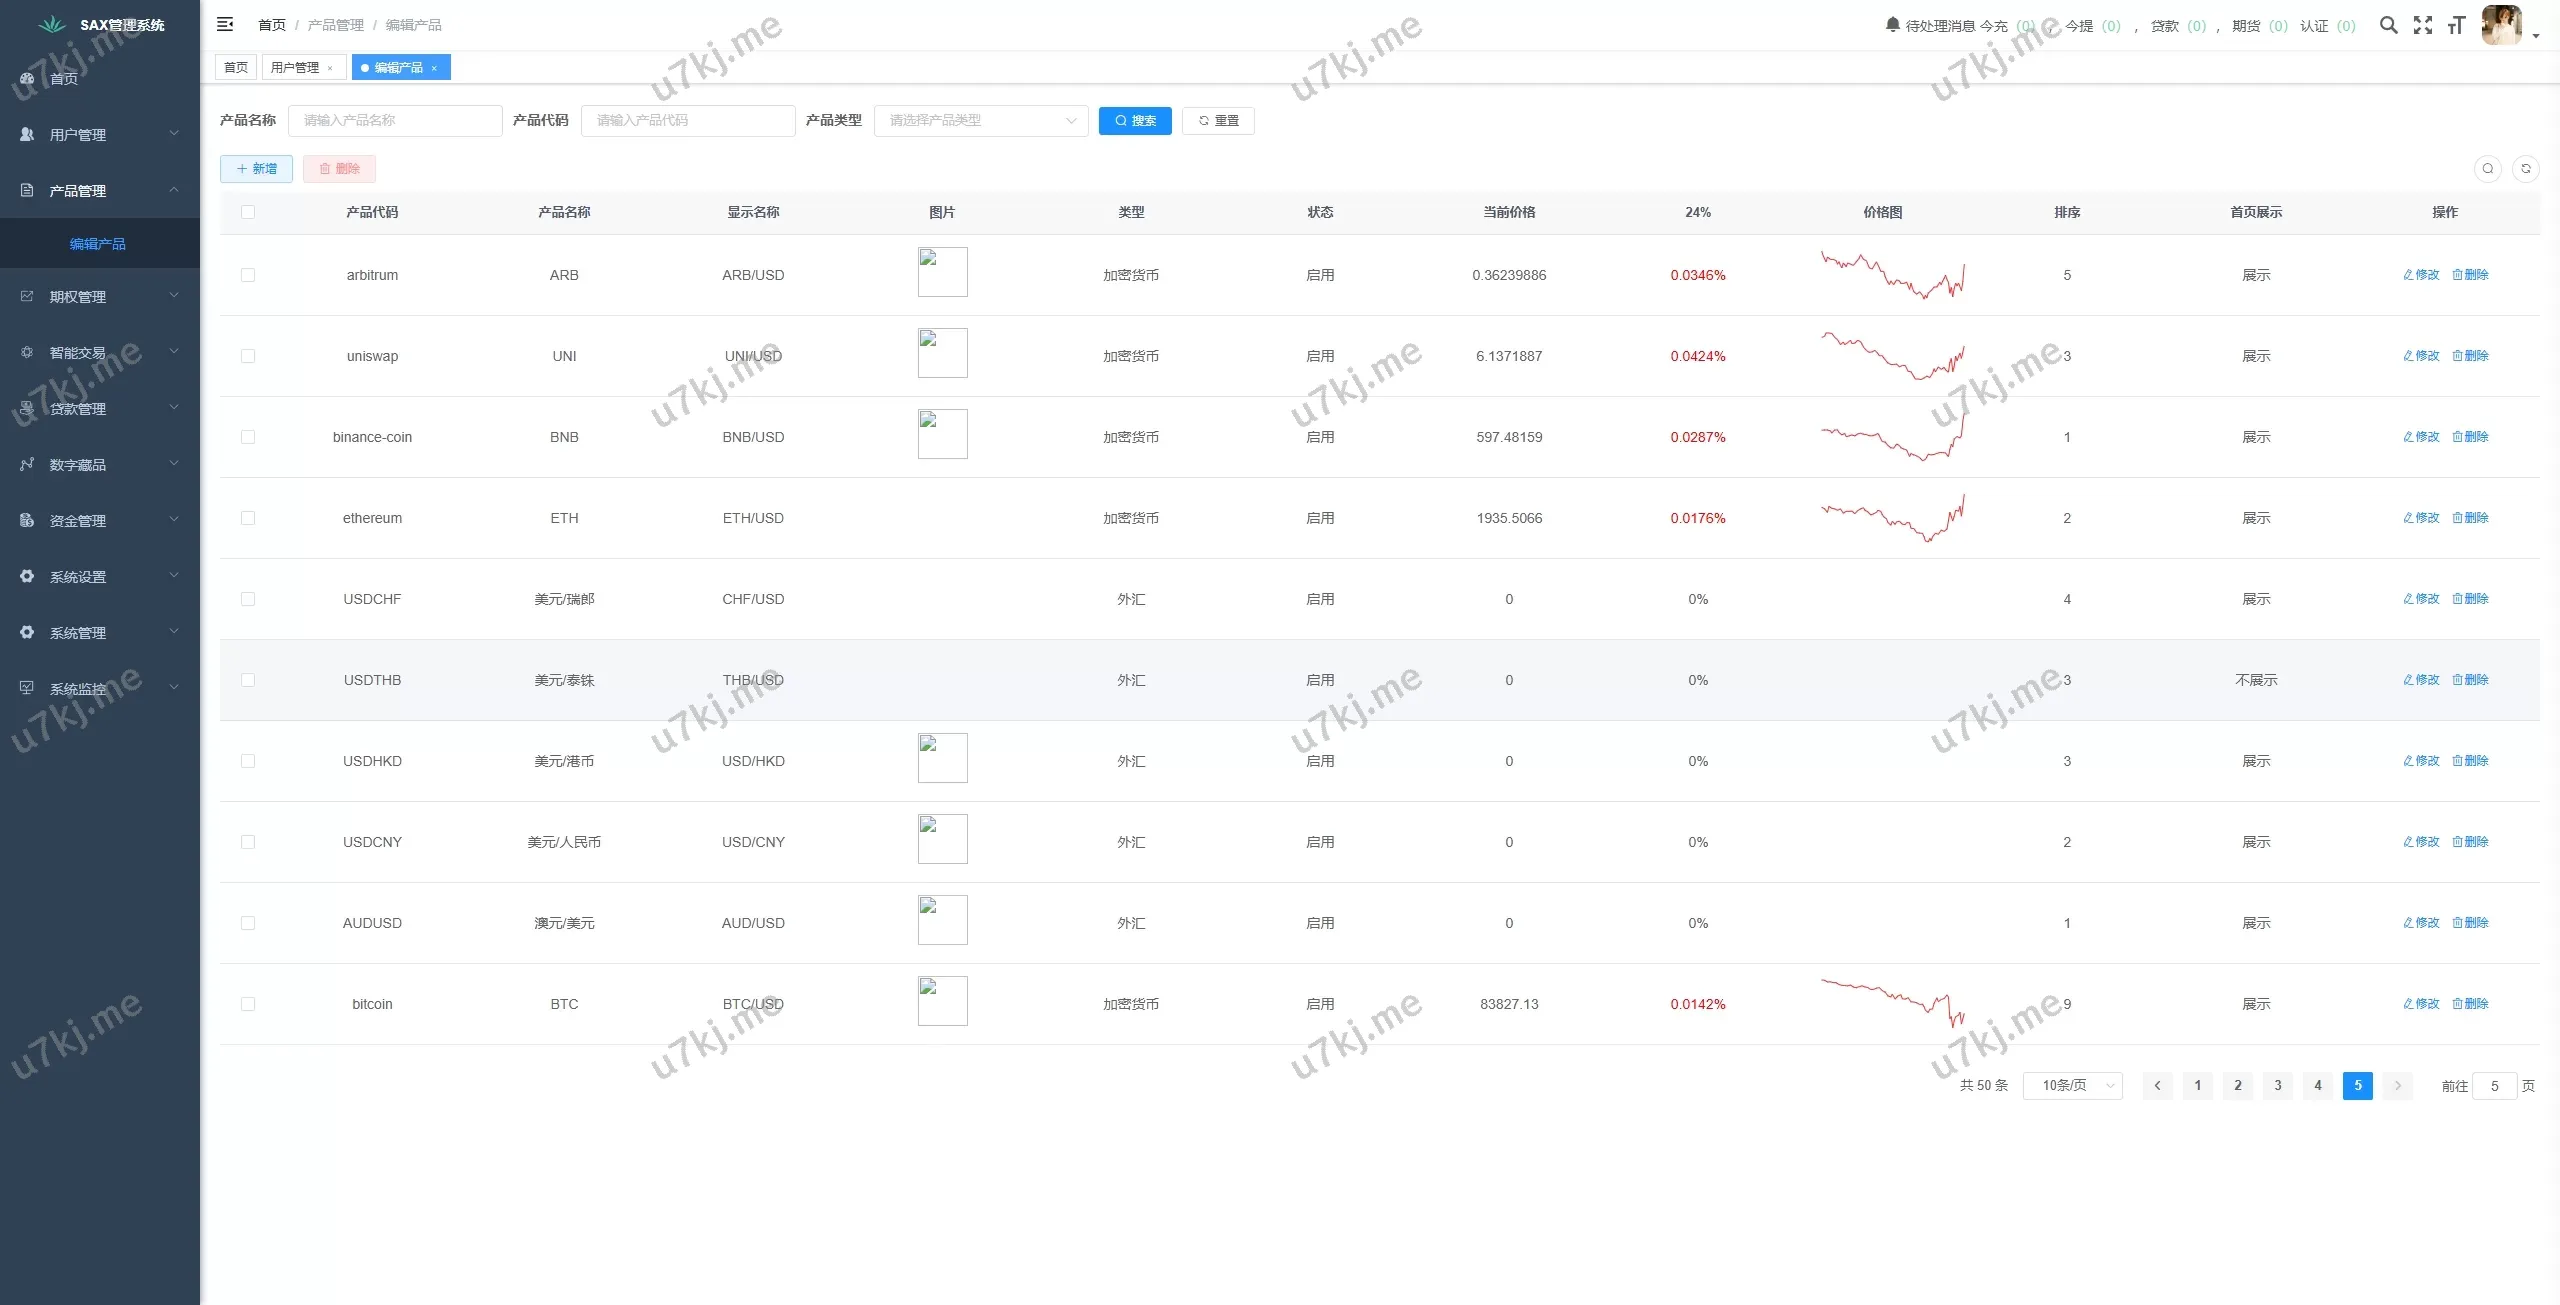Tick the checkbox for the arbitrum row
Viewport: 2560px width, 1305px height.
[x=248, y=275]
